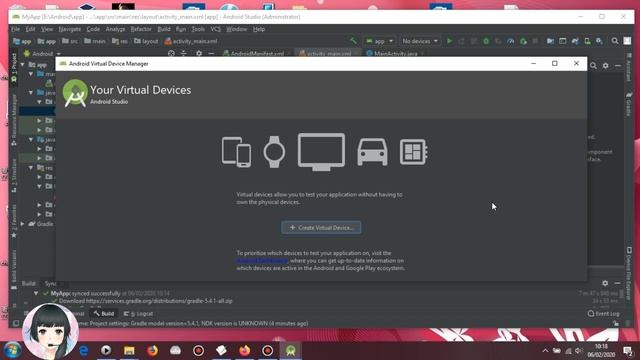This screenshot has height=360, width=640.
Task: Open File Explorer from the taskbar
Action: click(129, 351)
